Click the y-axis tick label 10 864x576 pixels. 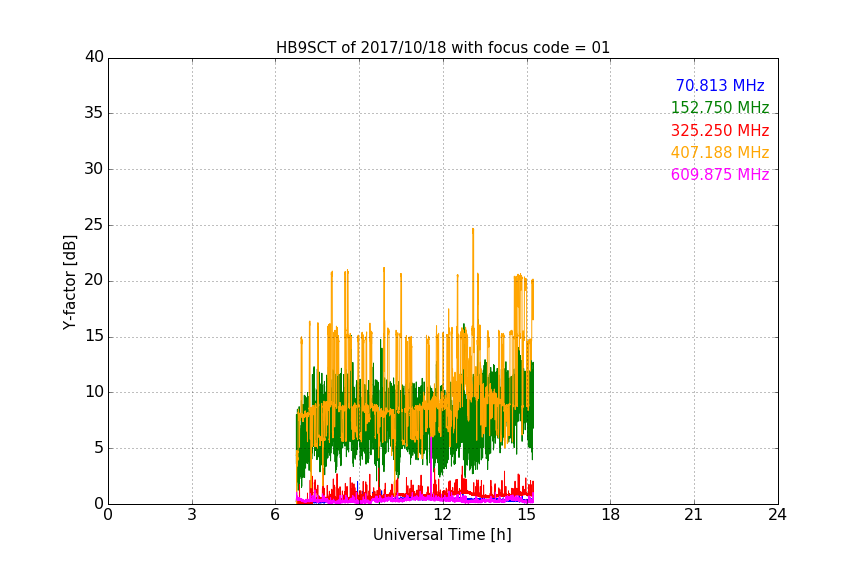94,392
